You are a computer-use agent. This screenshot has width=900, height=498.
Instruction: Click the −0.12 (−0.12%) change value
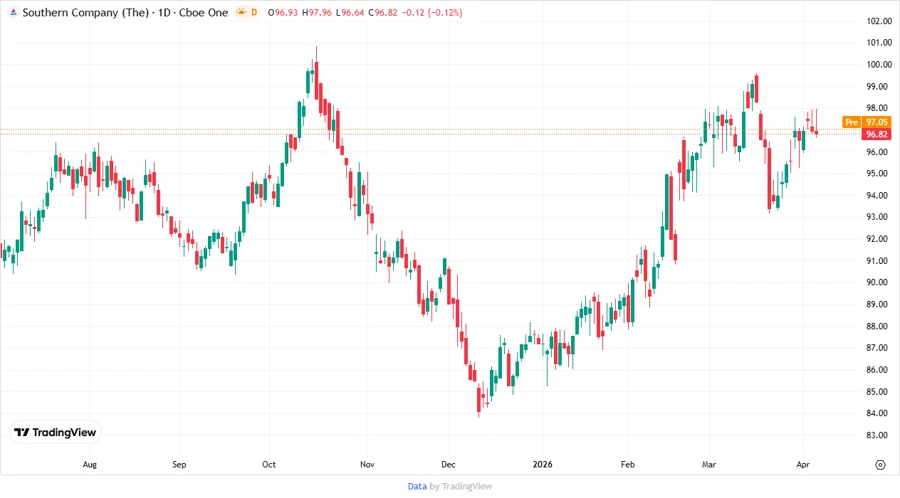pyautogui.click(x=432, y=12)
